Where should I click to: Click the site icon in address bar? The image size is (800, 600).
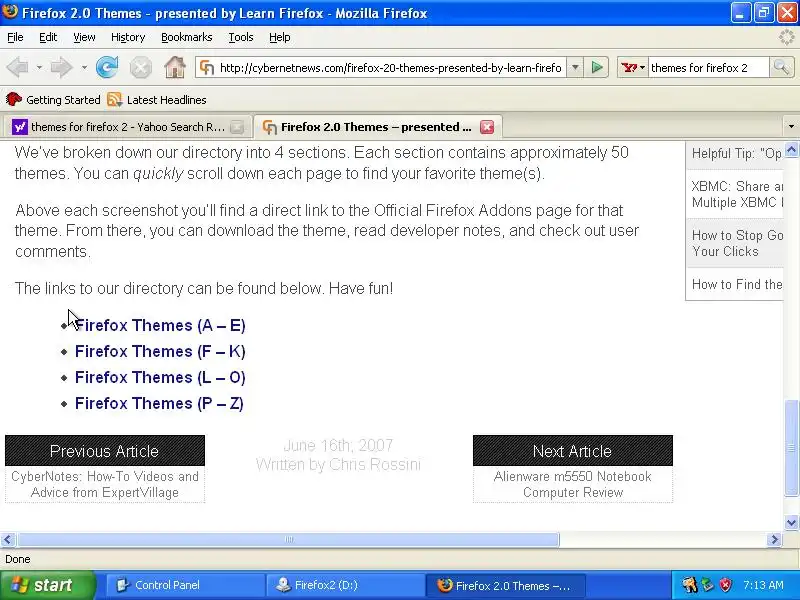click(x=207, y=67)
